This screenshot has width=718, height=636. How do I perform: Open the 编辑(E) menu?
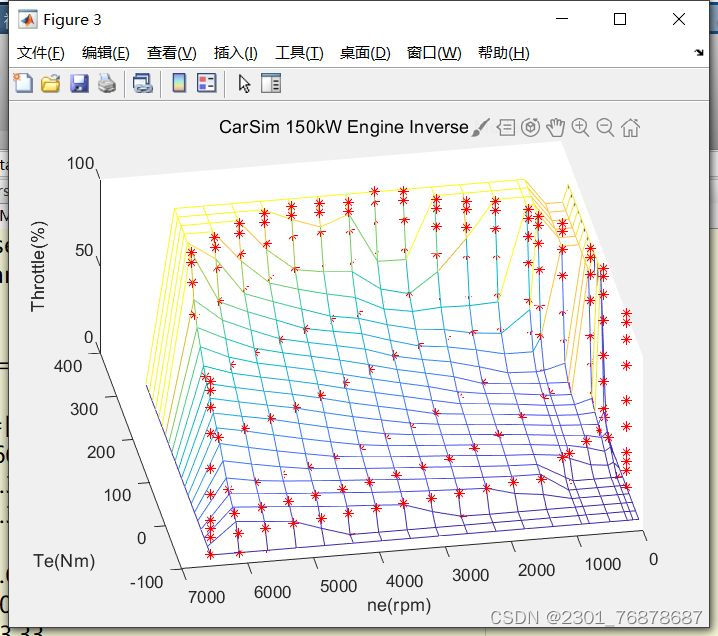(x=106, y=53)
